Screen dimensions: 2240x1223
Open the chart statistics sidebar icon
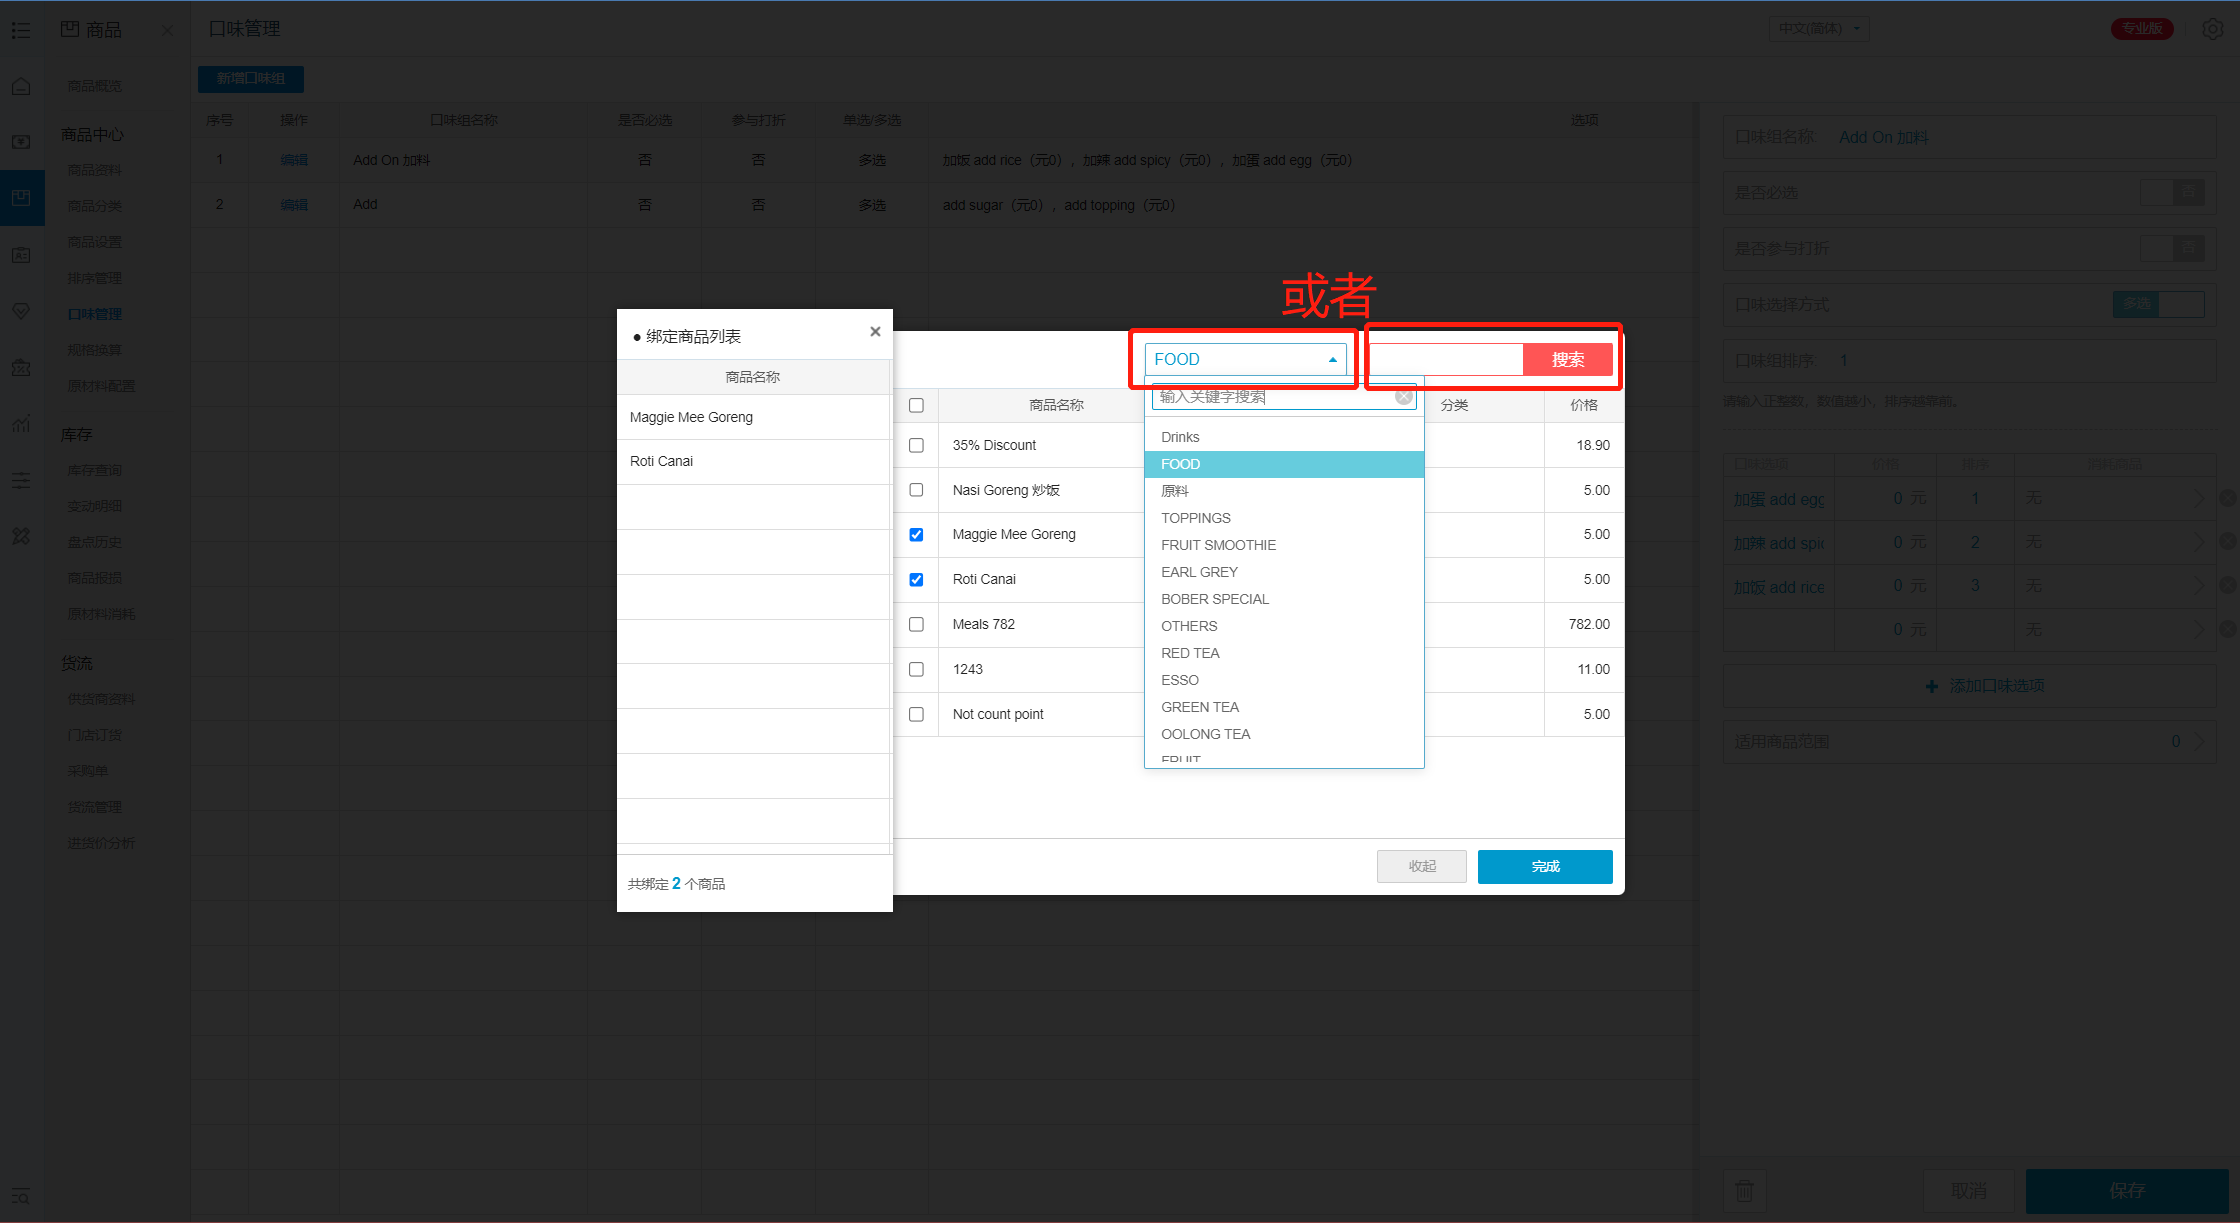tap(21, 424)
